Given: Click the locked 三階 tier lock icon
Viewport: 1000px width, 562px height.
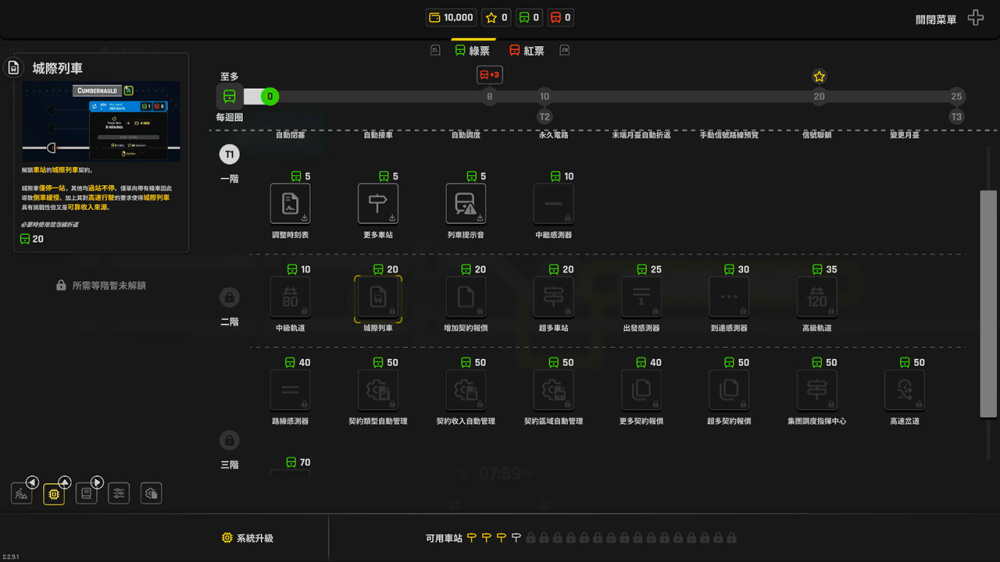Looking at the screenshot, I should pos(230,440).
